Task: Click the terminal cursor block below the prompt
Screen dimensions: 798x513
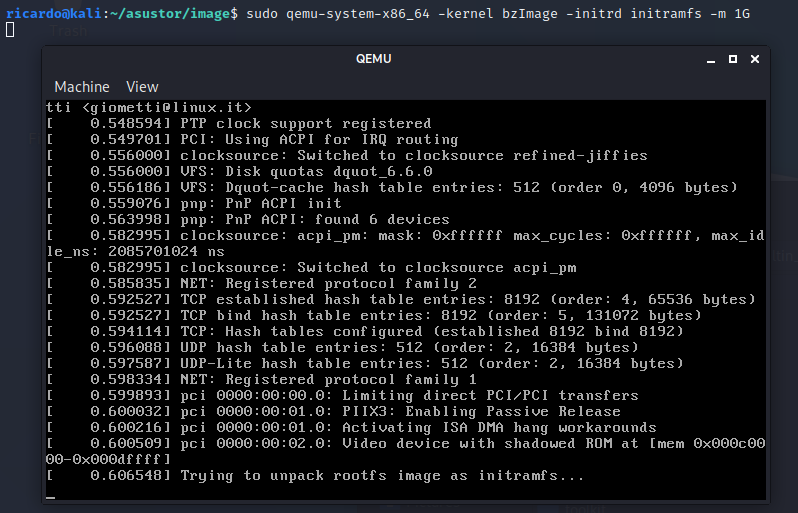Action: point(9,30)
